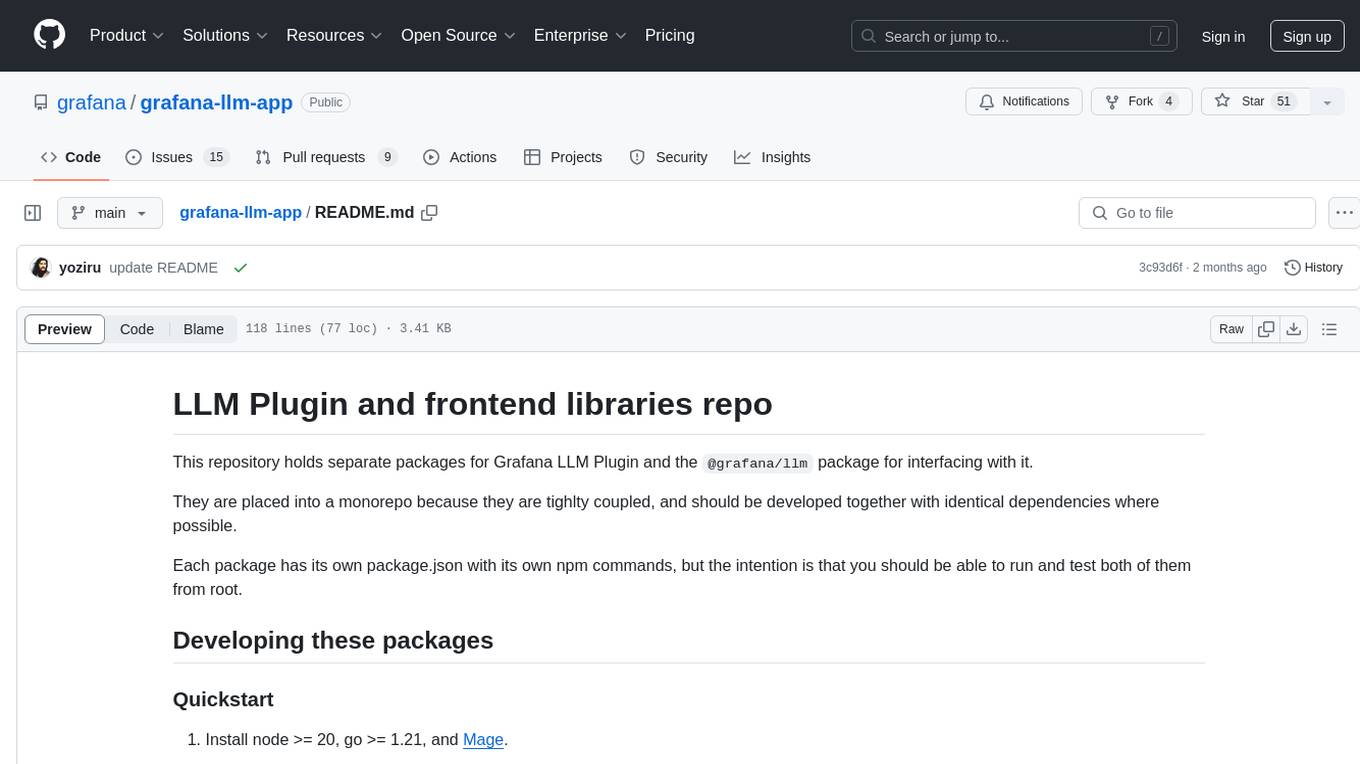Viewport: 1360px width, 764px height.
Task: Click the 118 lines file info text
Action: click(x=348, y=329)
